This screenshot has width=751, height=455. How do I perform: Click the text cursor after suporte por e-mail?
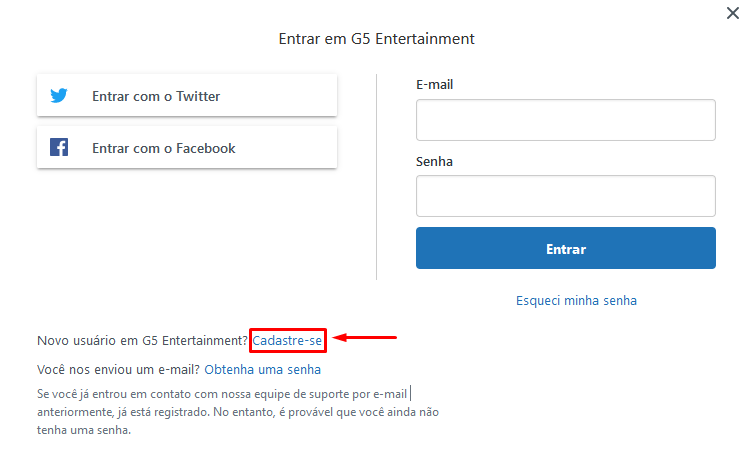coord(410,394)
